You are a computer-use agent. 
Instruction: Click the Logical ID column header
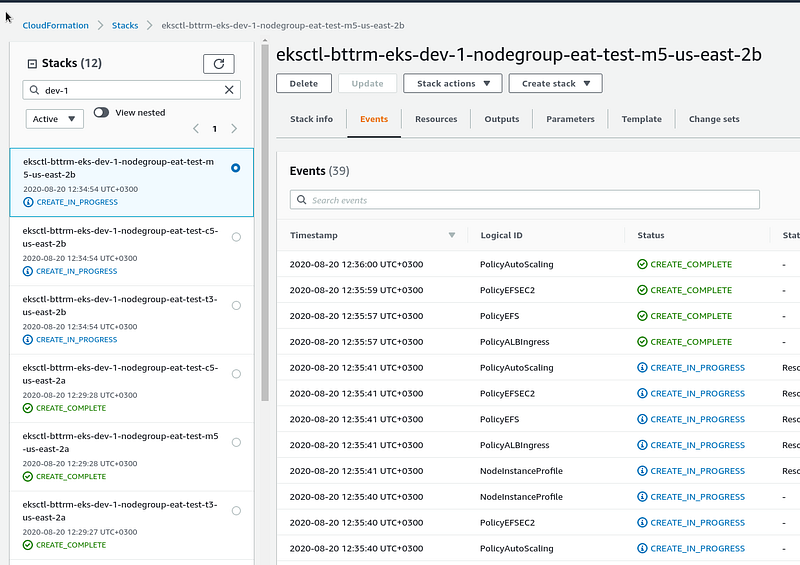[501, 235]
